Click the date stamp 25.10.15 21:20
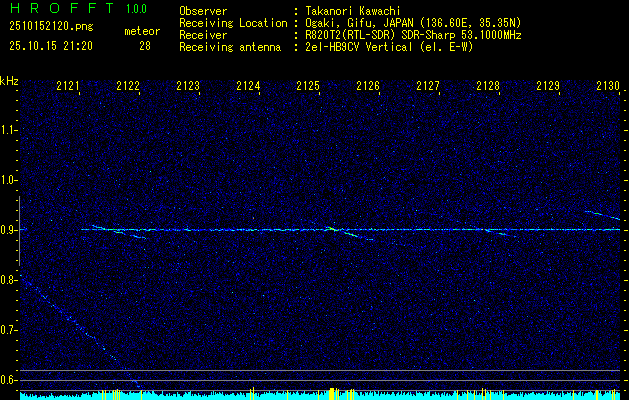Image resolution: width=629 pixels, height=400 pixels. [x=51, y=46]
